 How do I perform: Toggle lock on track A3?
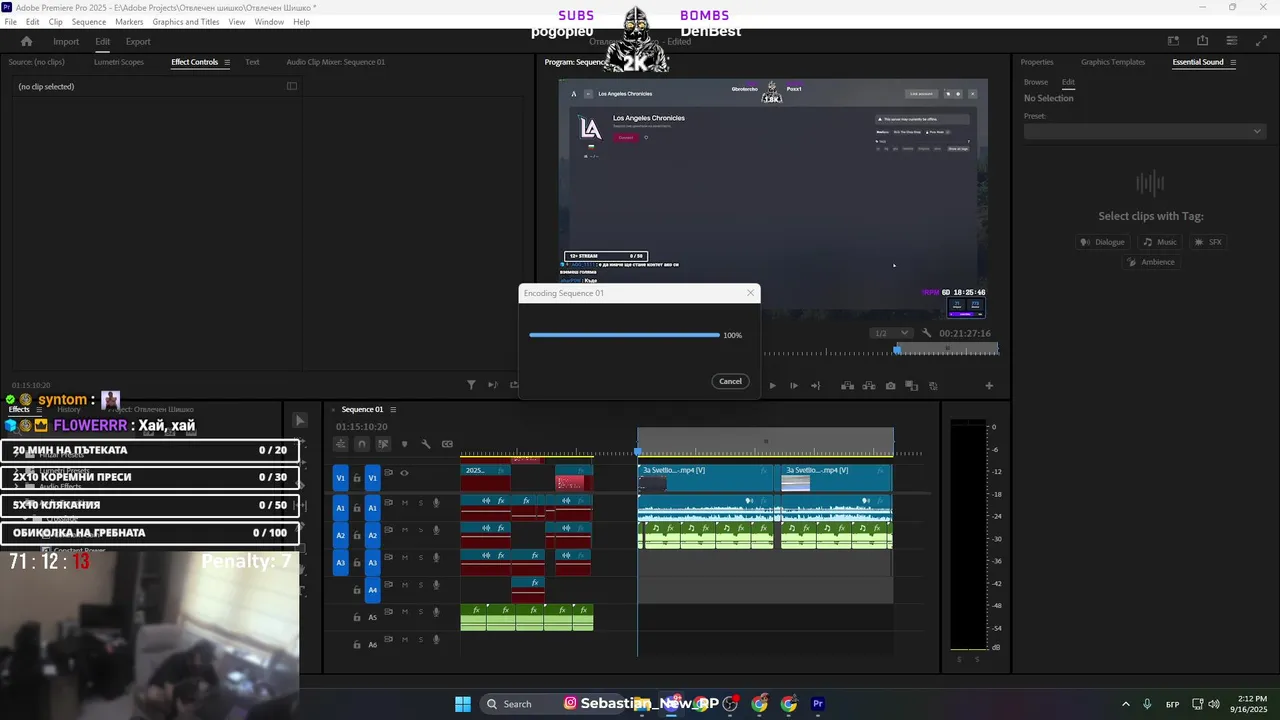pos(357,563)
